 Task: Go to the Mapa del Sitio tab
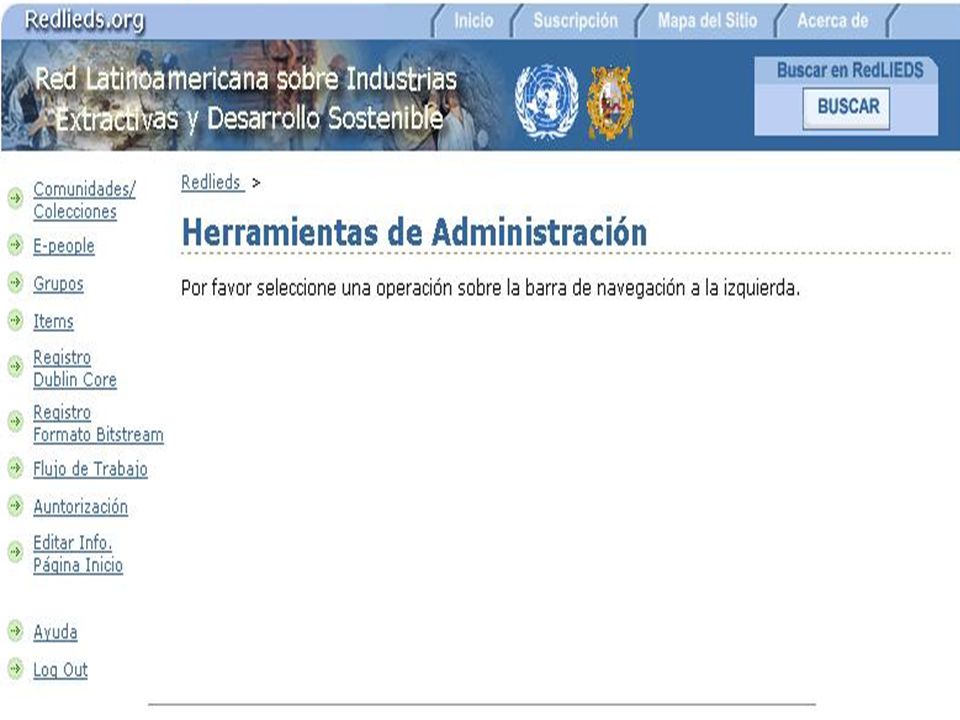[707, 21]
